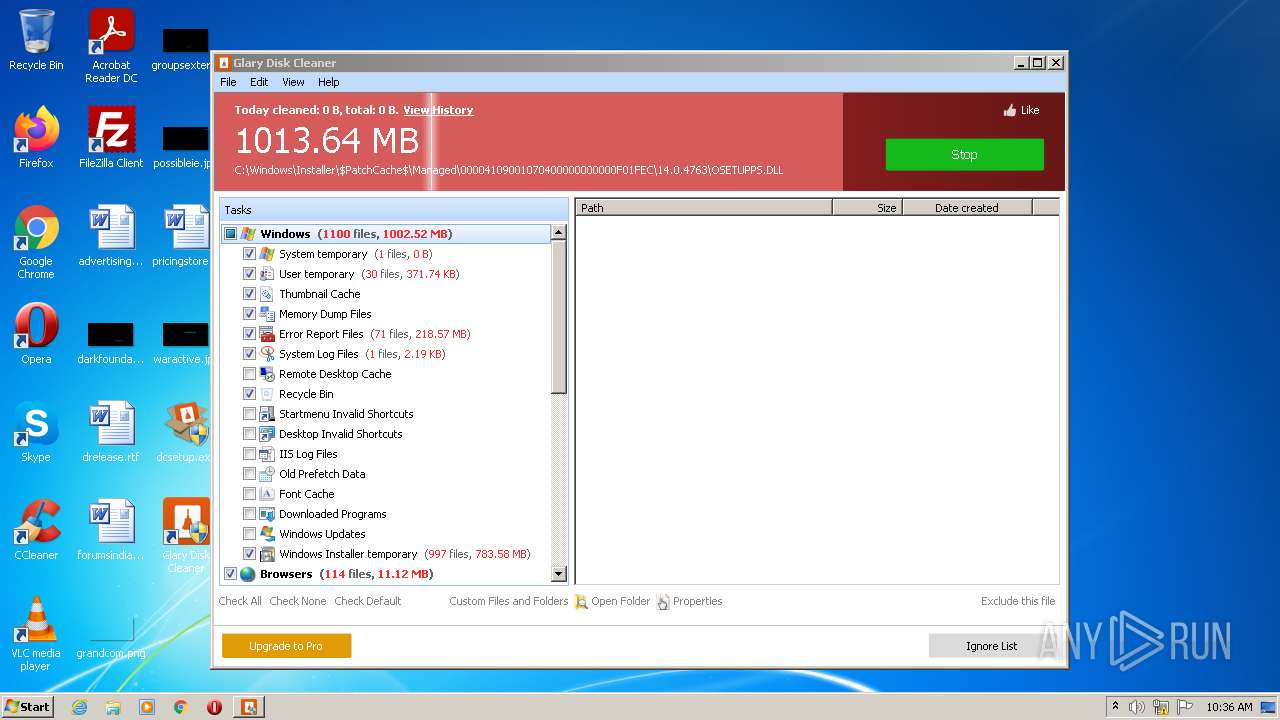Click the Desktop Invalid Shortcuts icon
1280x720 pixels.
[267, 434]
